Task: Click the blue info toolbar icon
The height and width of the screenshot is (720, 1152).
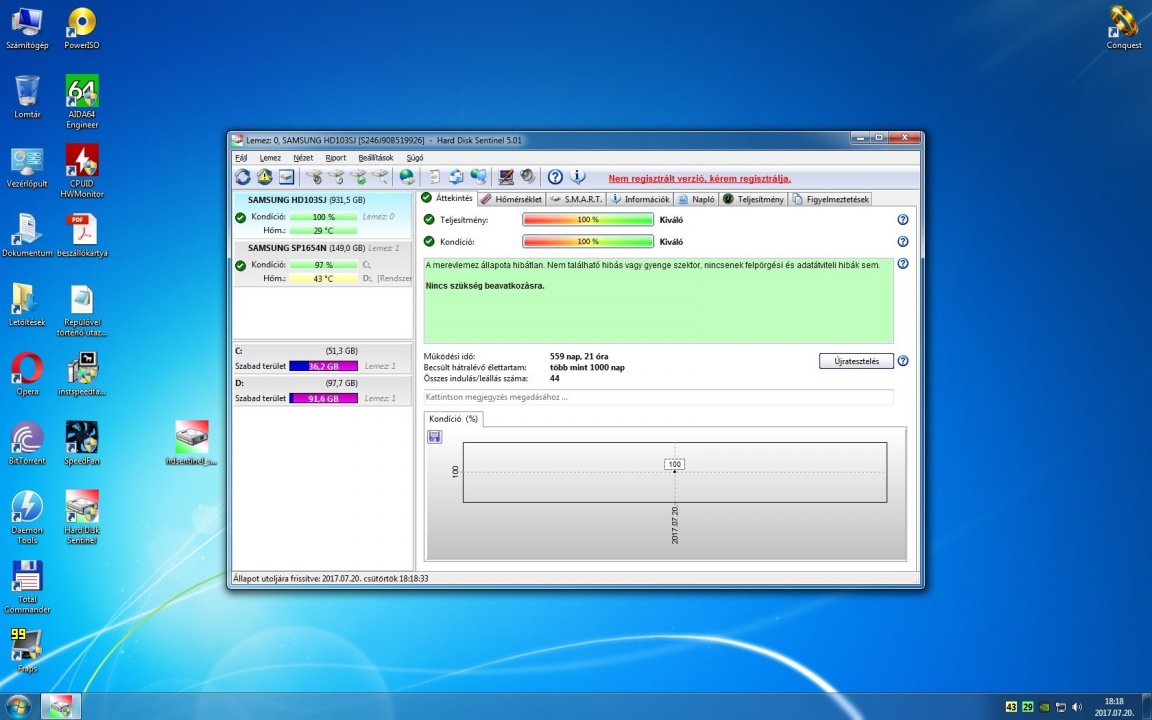Action: pyautogui.click(x=577, y=177)
